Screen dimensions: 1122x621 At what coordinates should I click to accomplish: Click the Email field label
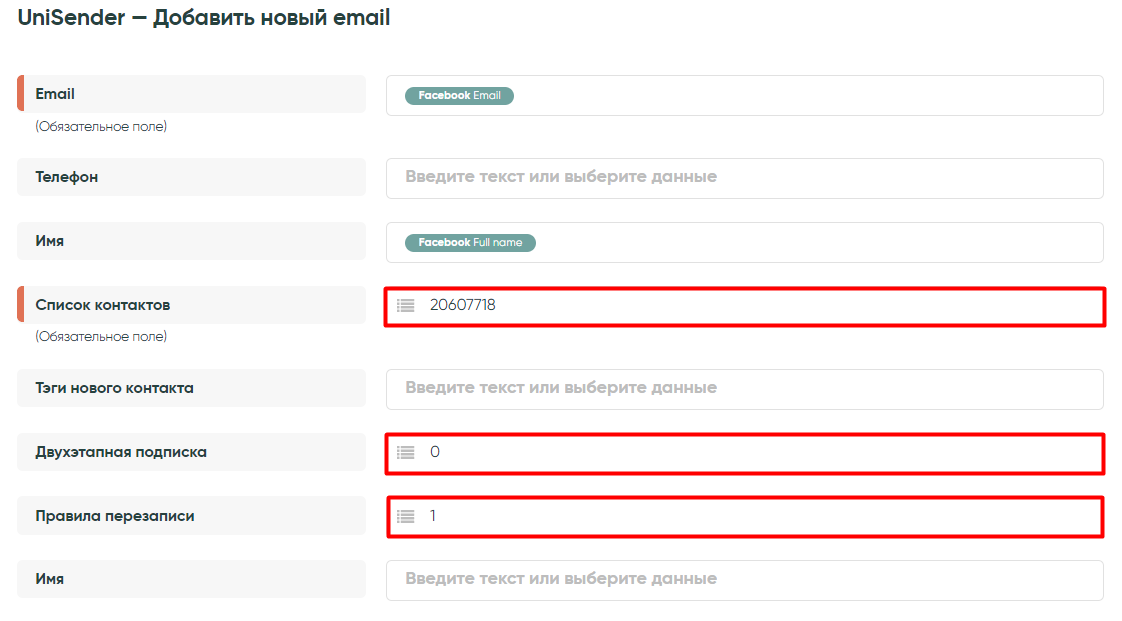tap(55, 94)
